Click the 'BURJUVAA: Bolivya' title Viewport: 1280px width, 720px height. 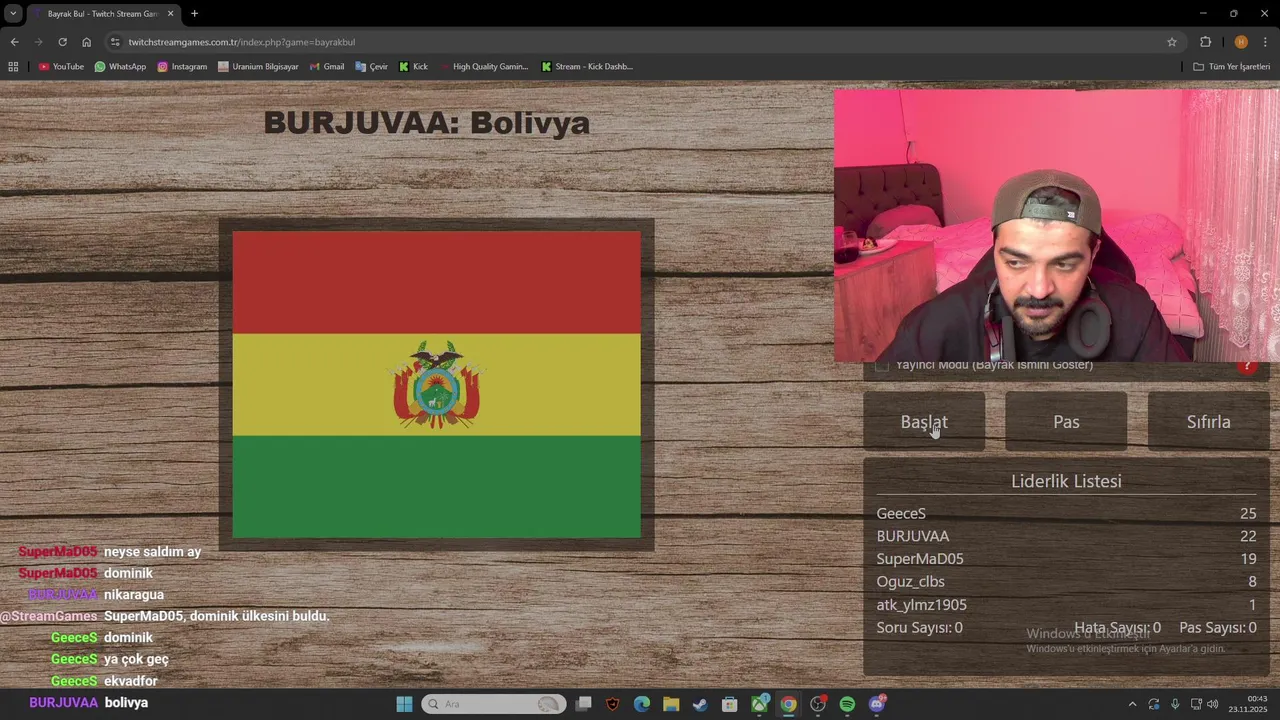[427, 123]
